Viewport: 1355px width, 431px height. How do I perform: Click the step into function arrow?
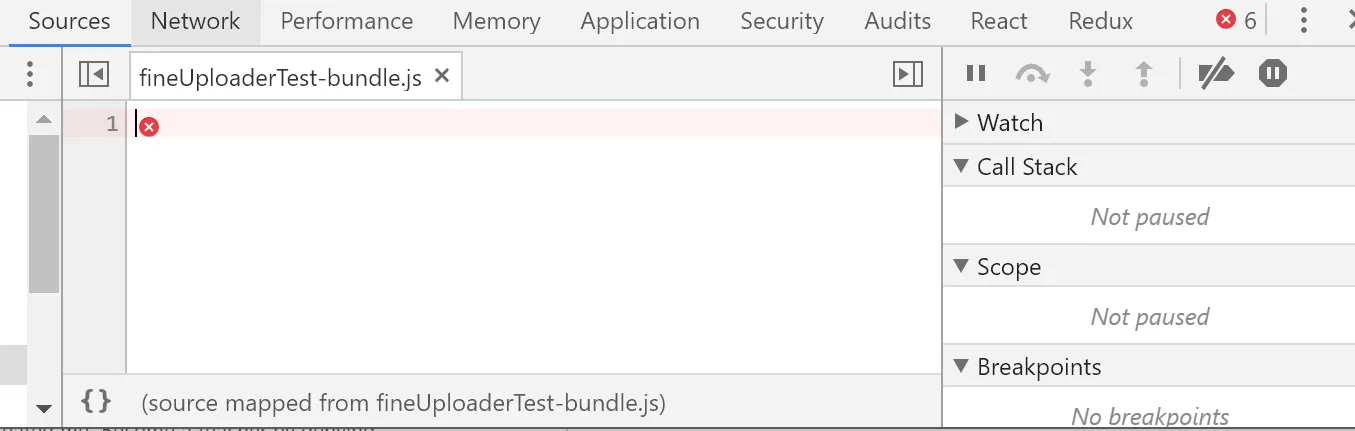click(x=1088, y=73)
